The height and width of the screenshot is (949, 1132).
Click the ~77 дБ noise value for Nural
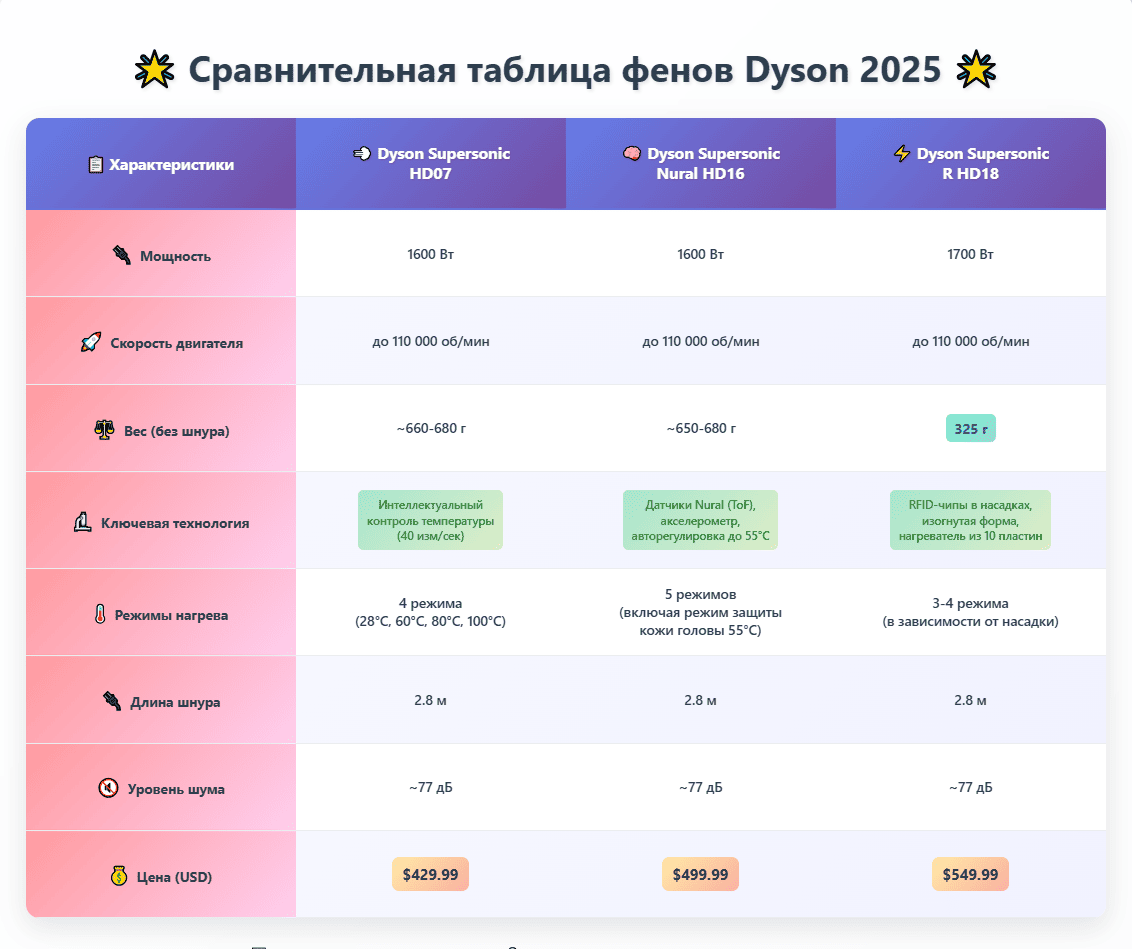[x=701, y=787]
